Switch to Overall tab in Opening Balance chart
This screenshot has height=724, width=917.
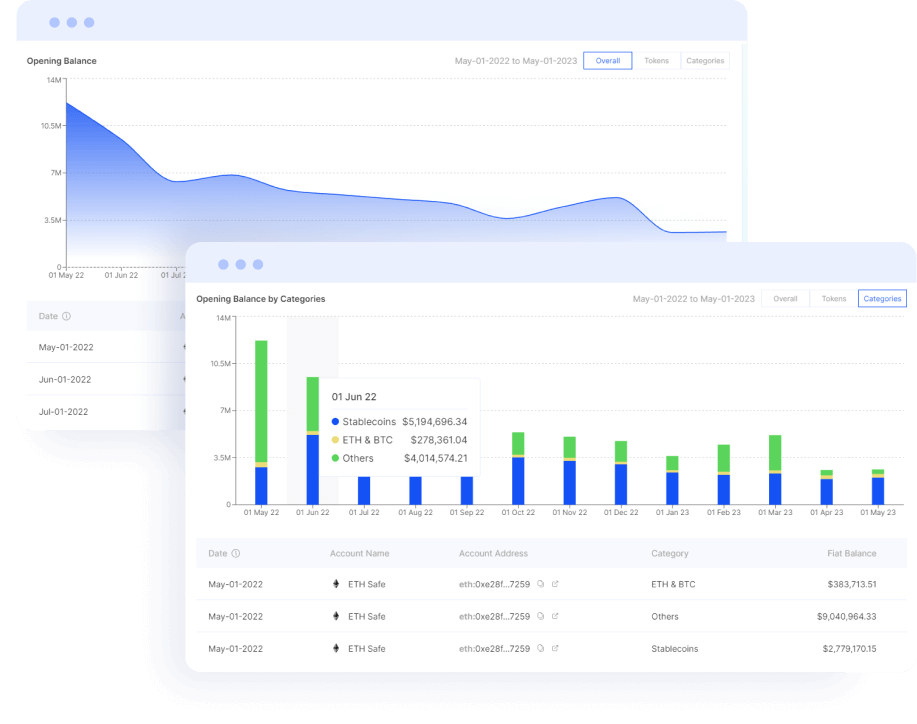point(607,61)
